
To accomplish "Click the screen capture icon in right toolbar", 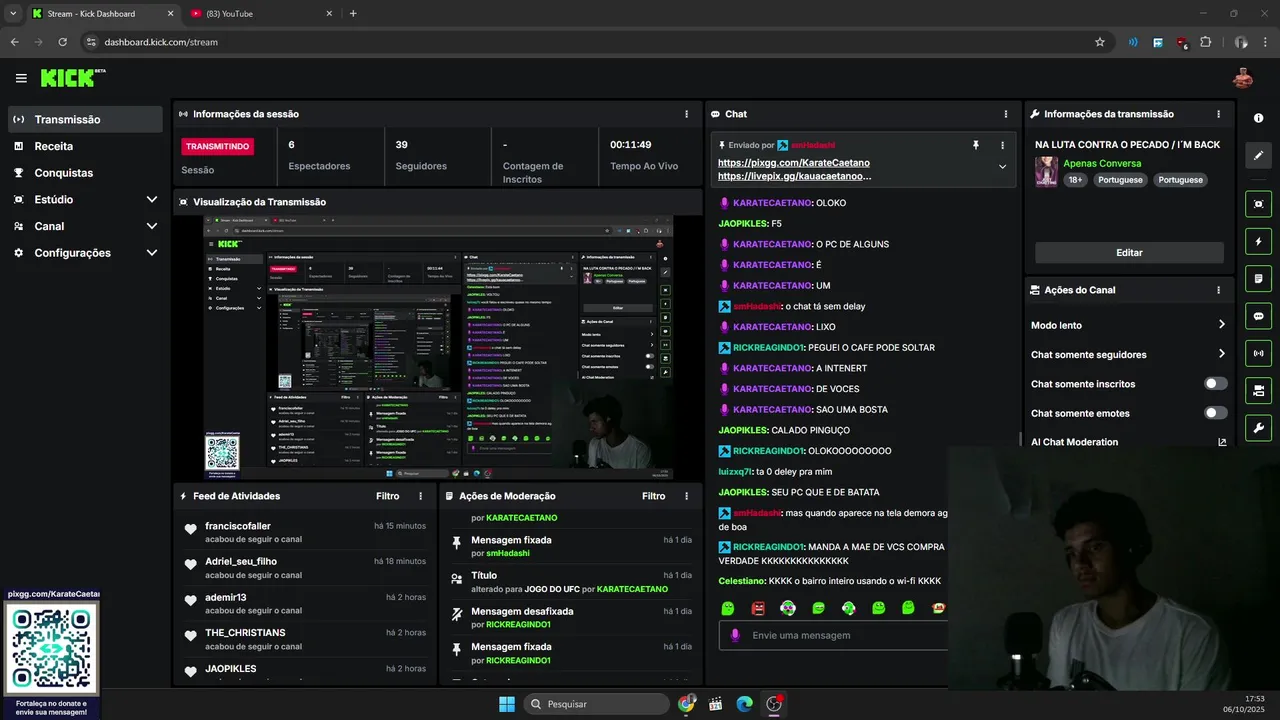I will 1258,204.
